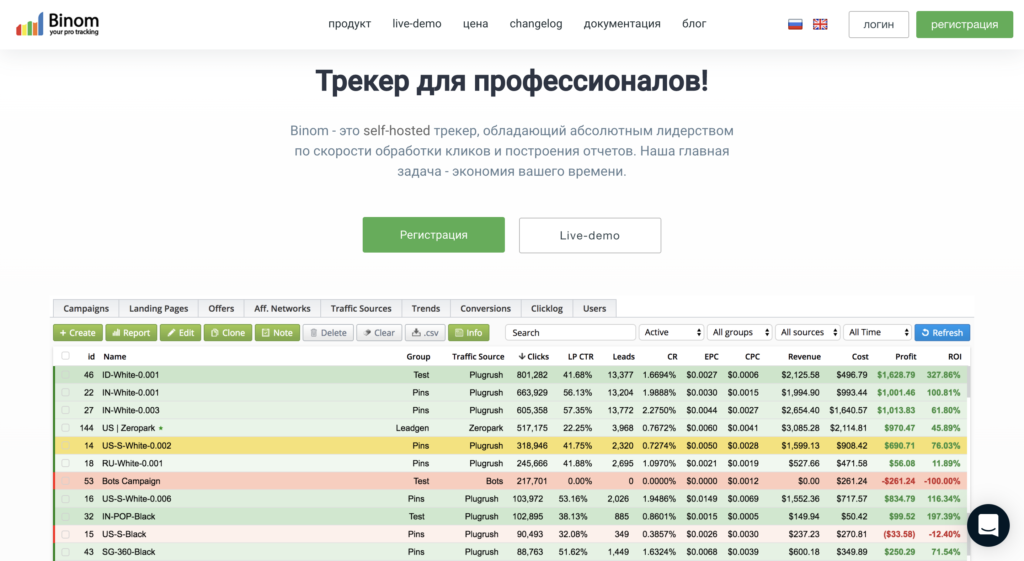Switch to the Conversions tab
Viewport: 1024px width, 561px height.
485,308
